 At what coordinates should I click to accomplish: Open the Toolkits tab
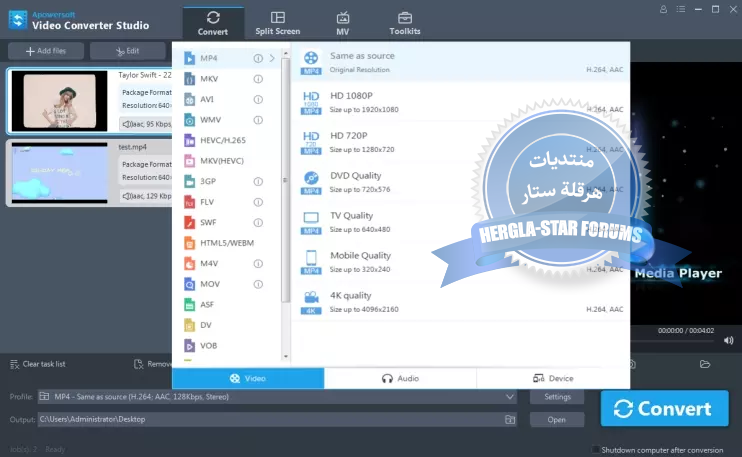point(405,23)
